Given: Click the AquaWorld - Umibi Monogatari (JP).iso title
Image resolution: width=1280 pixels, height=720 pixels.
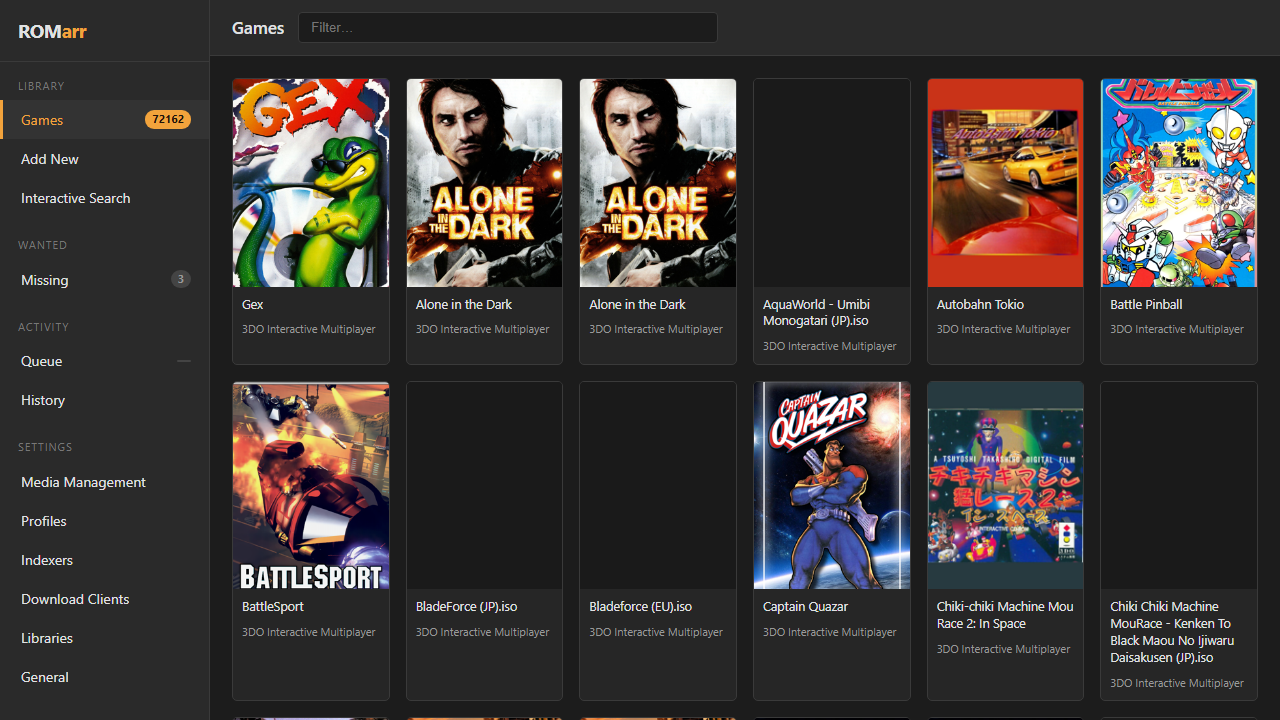Looking at the screenshot, I should pyautogui.click(x=816, y=312).
